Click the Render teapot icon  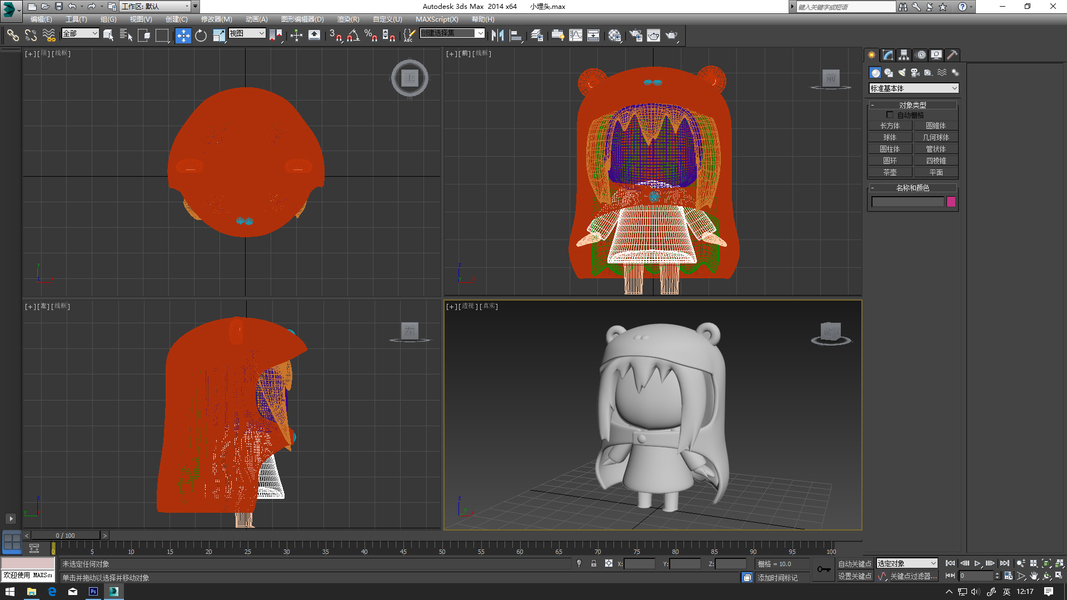click(672, 35)
